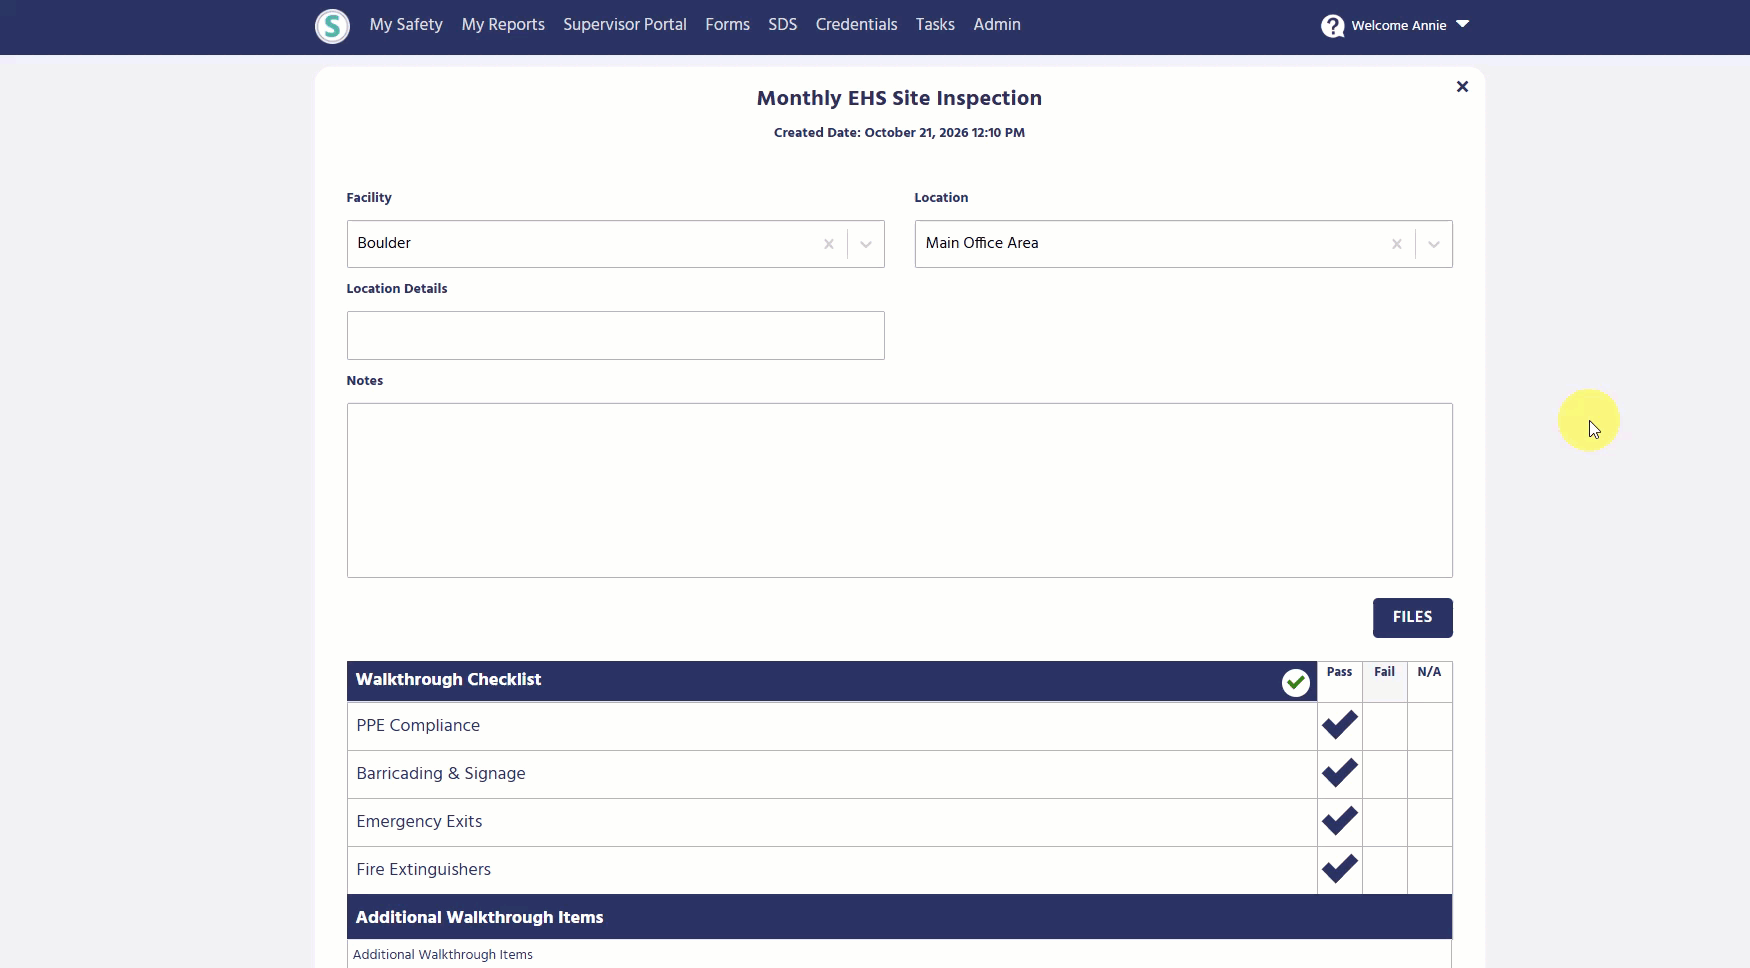The height and width of the screenshot is (968, 1750).
Task: Mark Fire Extinguishers as N/A
Action: click(x=1429, y=870)
